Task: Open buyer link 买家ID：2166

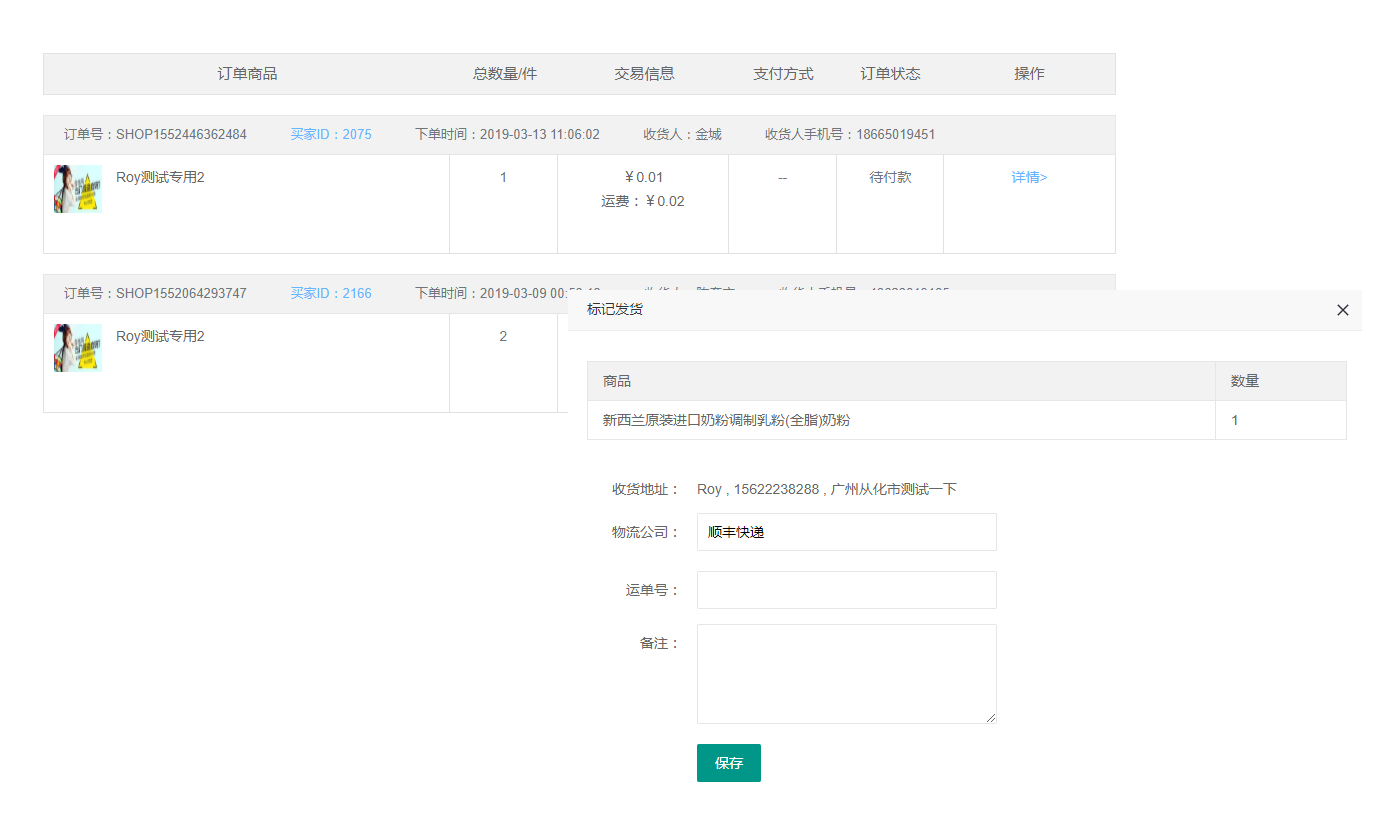Action: (331, 294)
